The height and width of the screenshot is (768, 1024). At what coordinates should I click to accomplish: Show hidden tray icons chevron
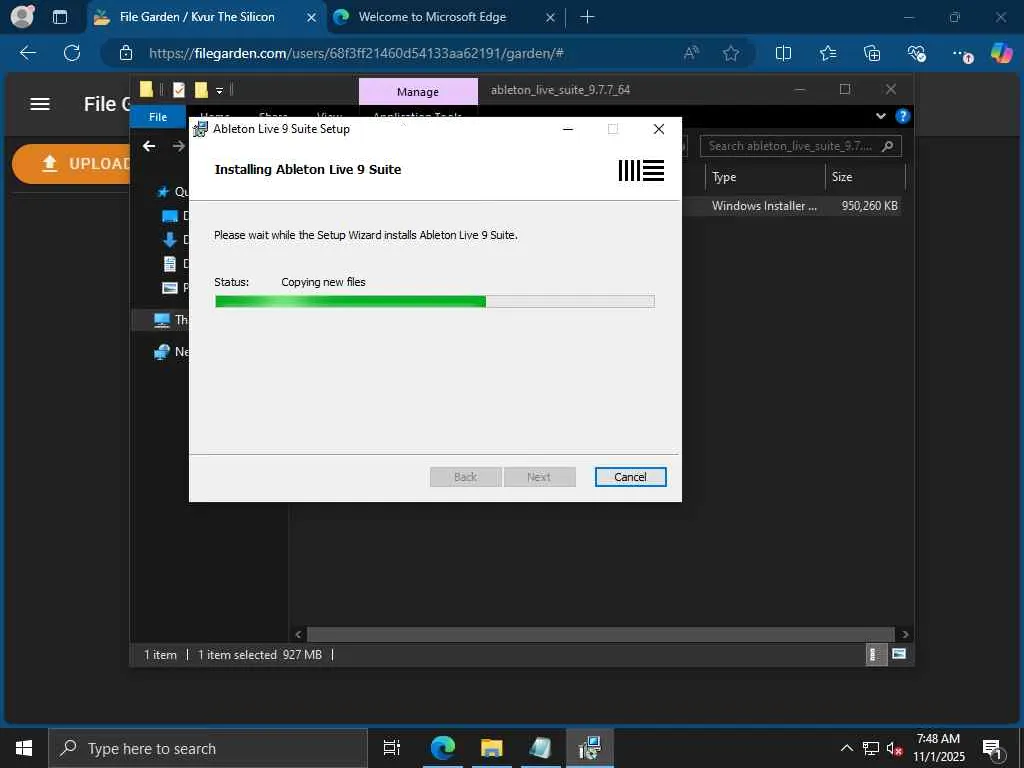(846, 748)
